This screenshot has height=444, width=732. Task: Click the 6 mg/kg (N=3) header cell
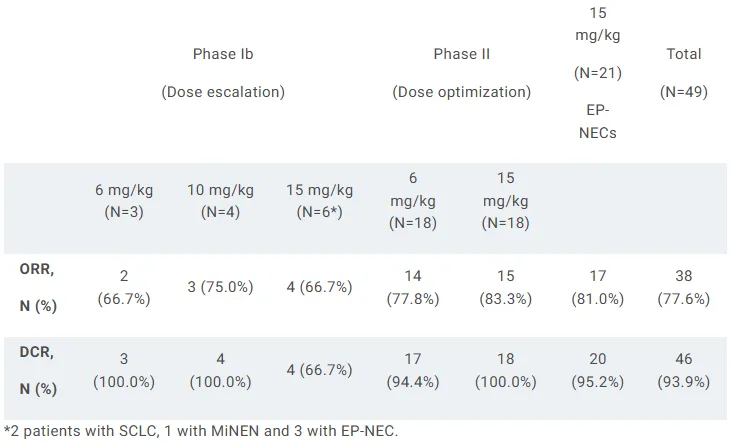[124, 200]
